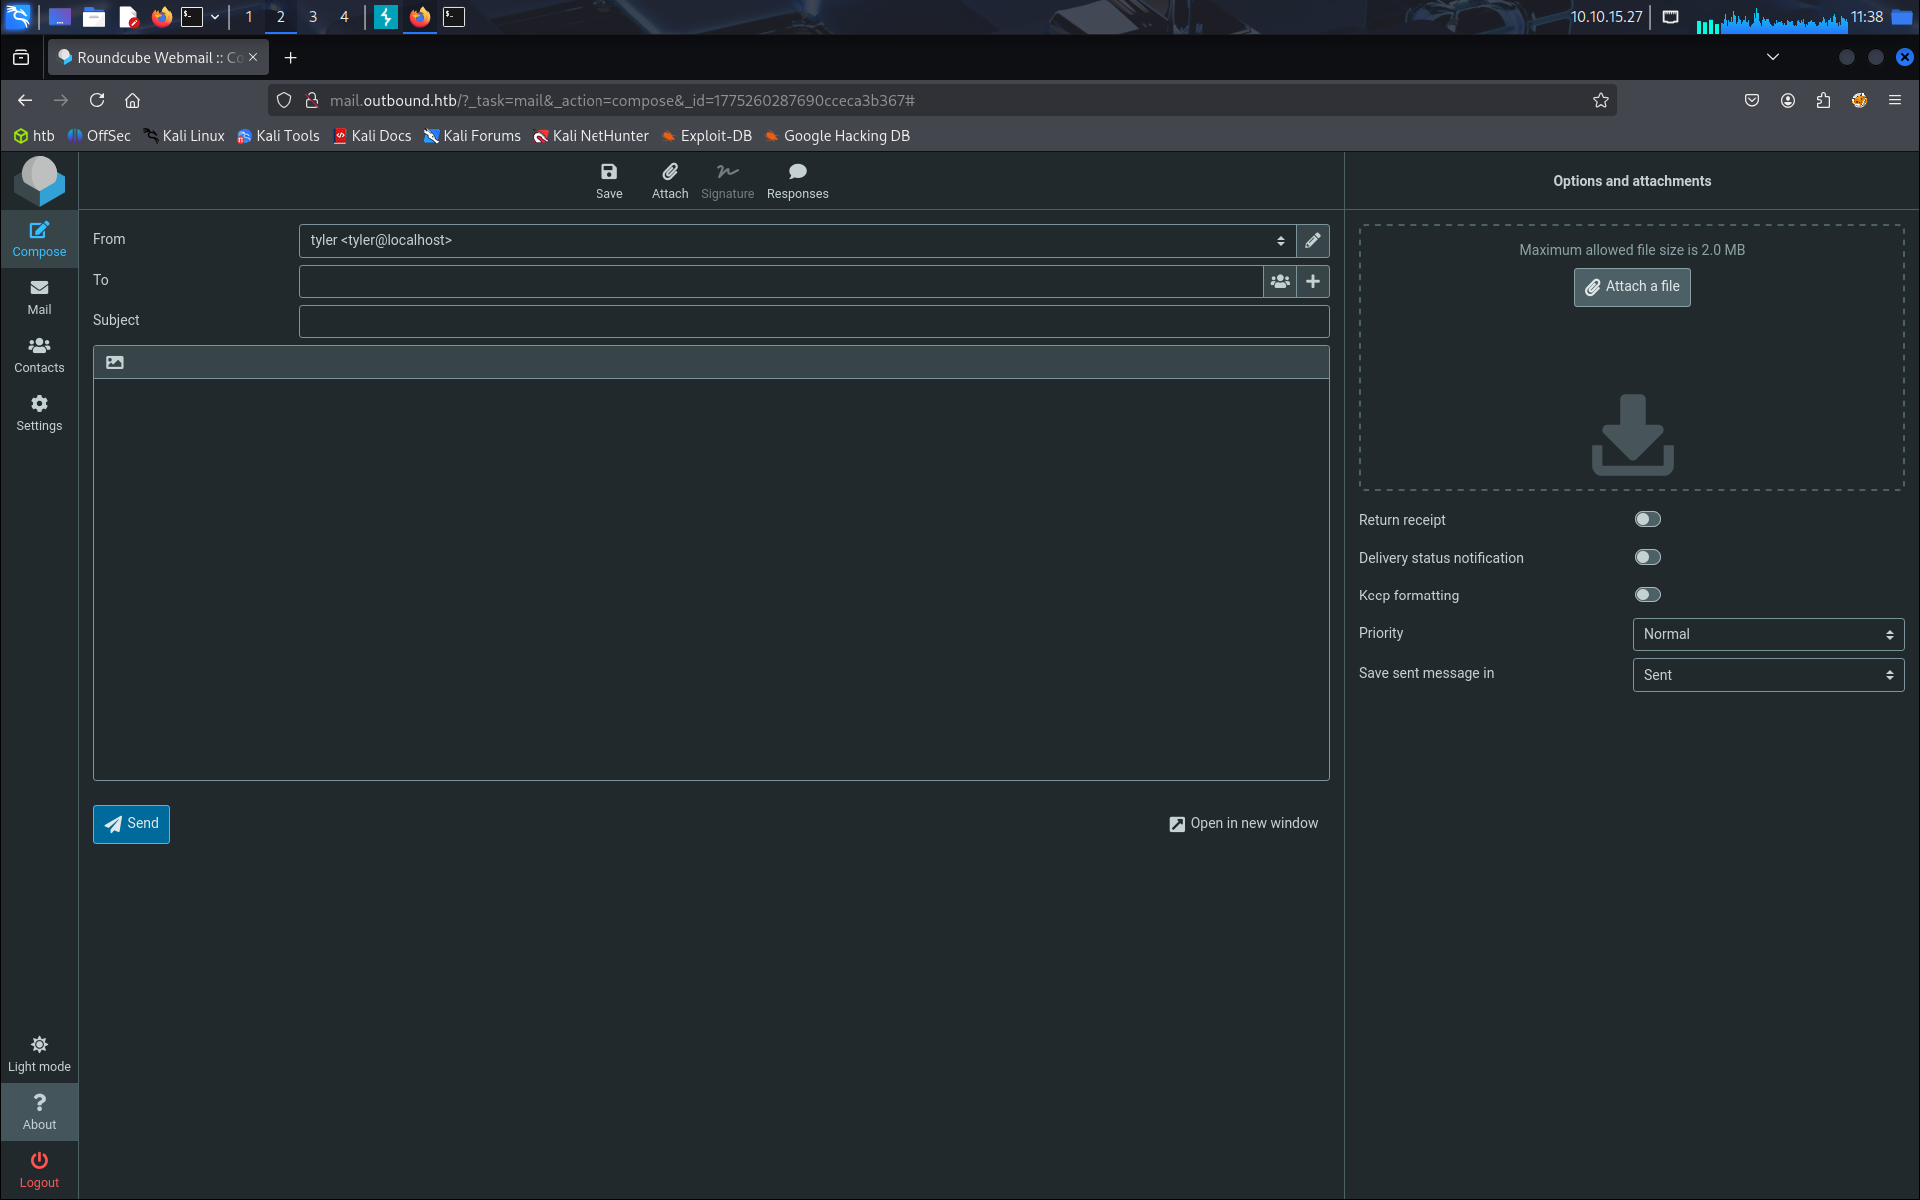1920x1200 pixels.
Task: Click the HTML editor toggle image icon
Action: pos(115,363)
